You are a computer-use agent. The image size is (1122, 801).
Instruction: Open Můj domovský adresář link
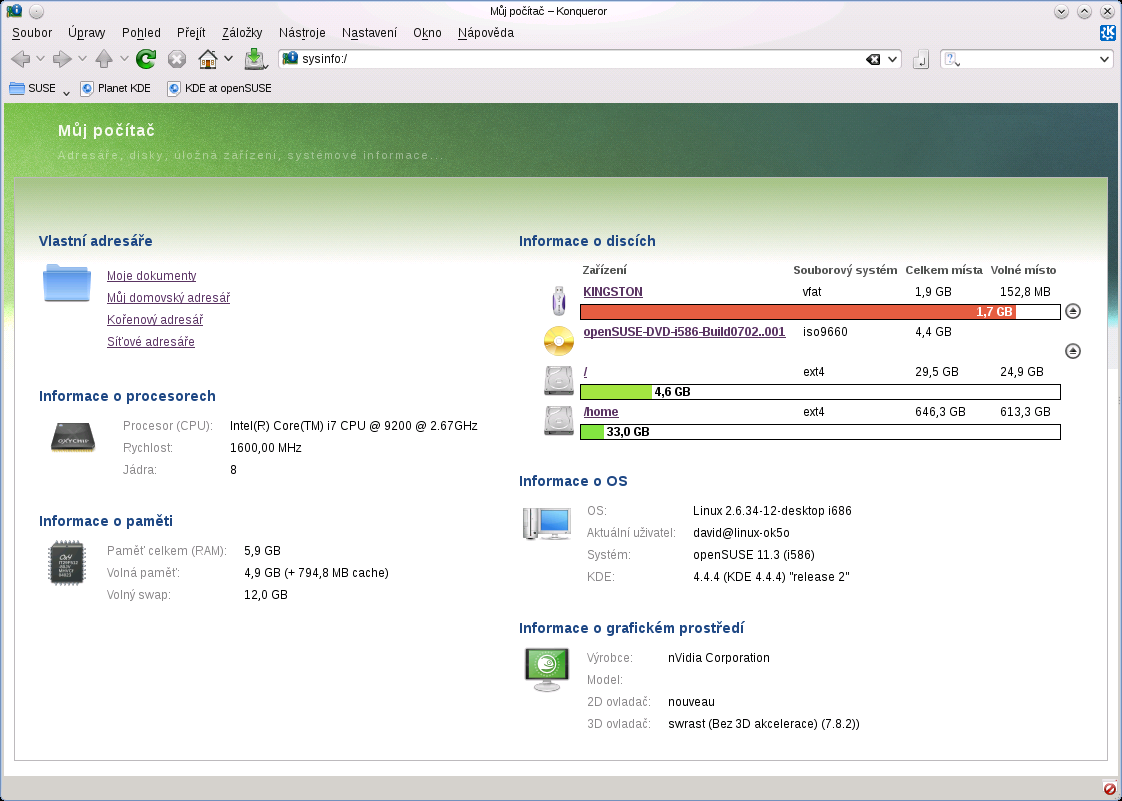click(x=169, y=298)
